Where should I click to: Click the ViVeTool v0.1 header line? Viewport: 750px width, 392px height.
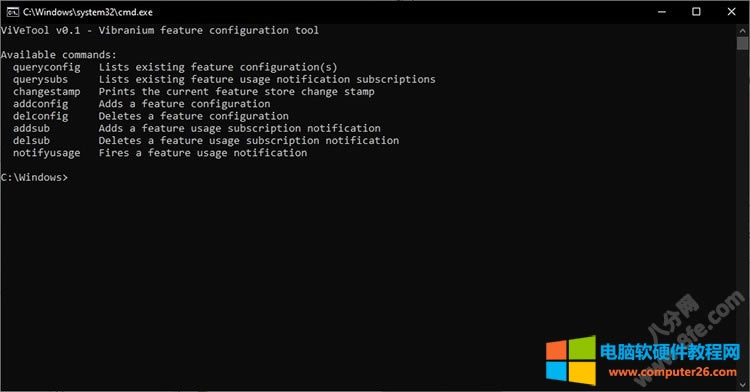tap(160, 31)
